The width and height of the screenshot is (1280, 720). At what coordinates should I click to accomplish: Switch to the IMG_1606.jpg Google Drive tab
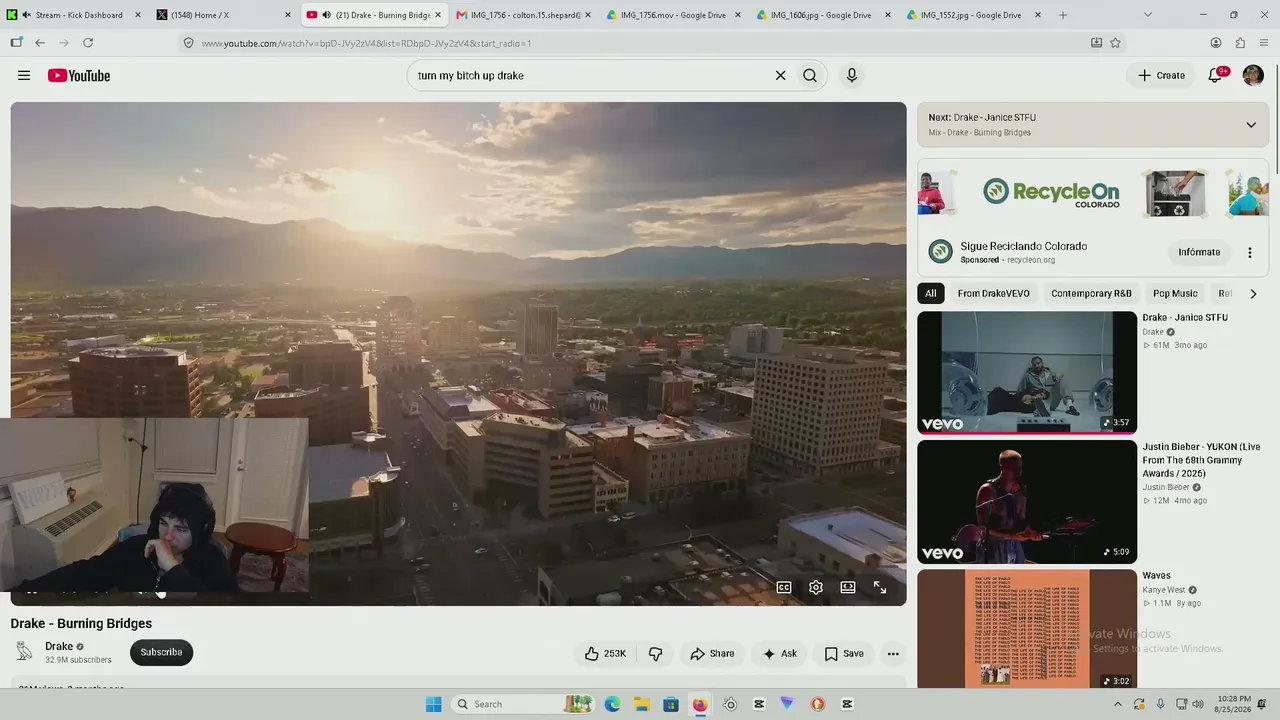(824, 15)
